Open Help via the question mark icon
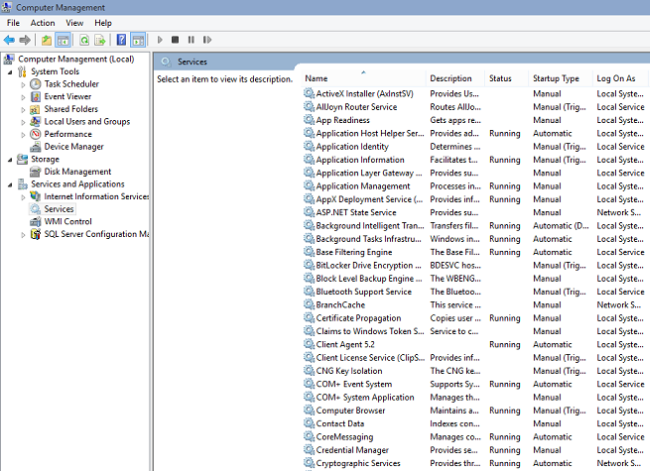This screenshot has height=471, width=650. click(121, 40)
